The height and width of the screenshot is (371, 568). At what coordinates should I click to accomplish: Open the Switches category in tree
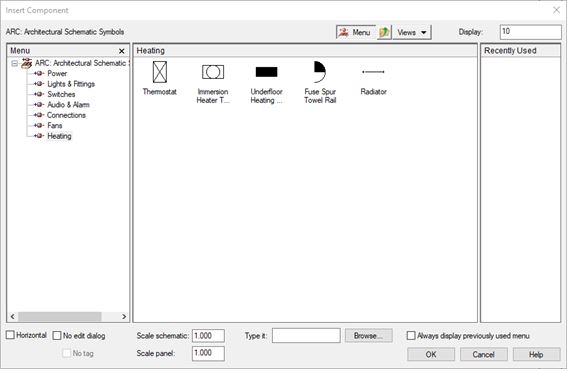click(x=61, y=94)
